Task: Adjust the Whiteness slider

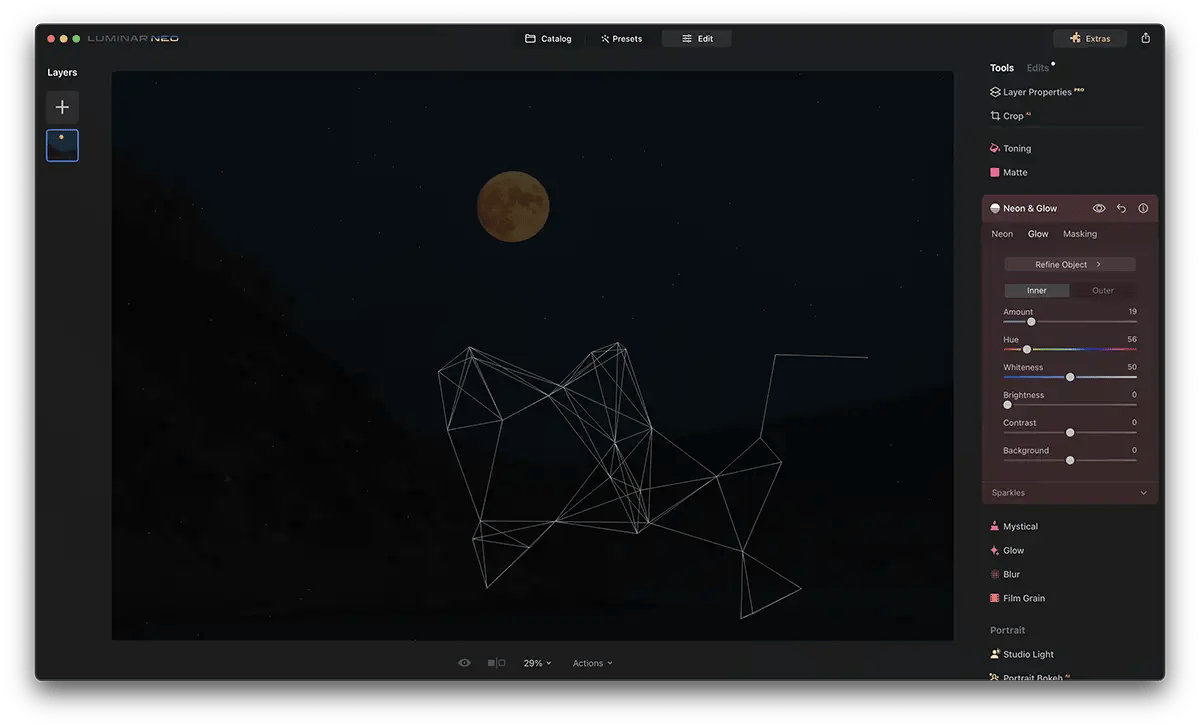Action: click(x=1070, y=377)
